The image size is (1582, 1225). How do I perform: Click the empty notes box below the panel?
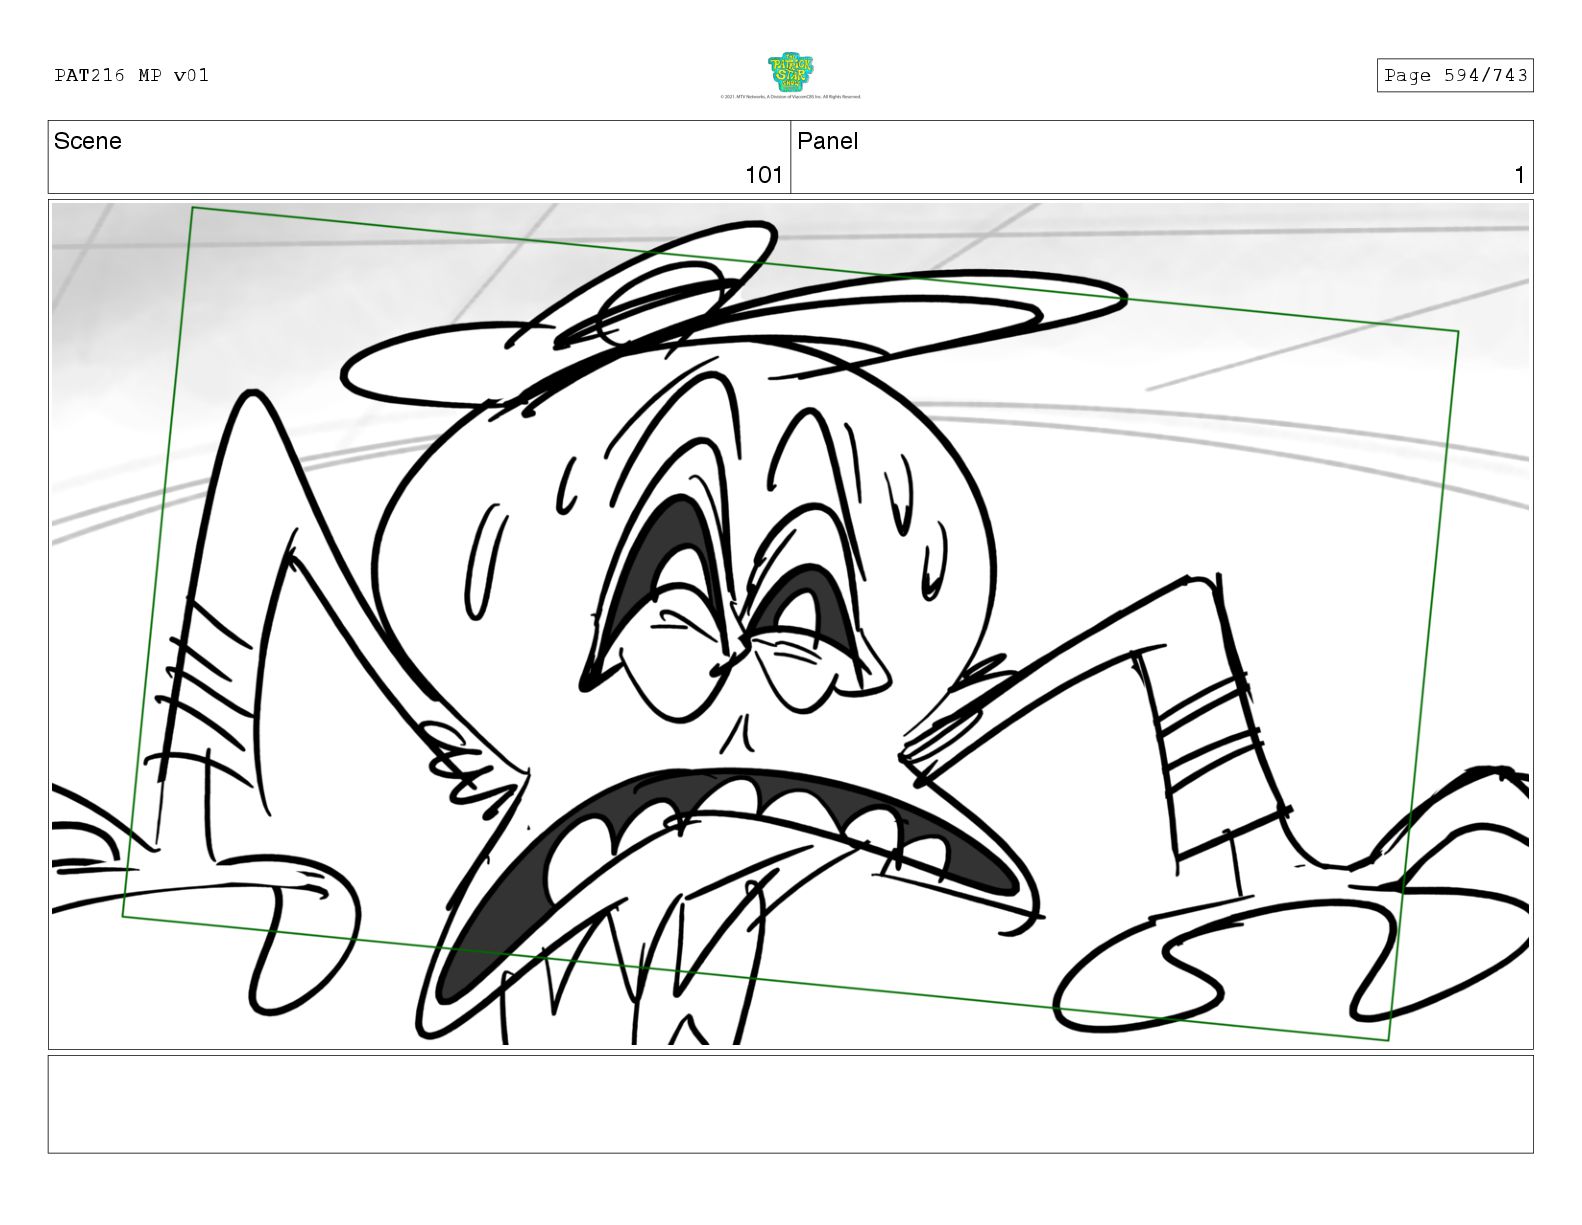790,1104
